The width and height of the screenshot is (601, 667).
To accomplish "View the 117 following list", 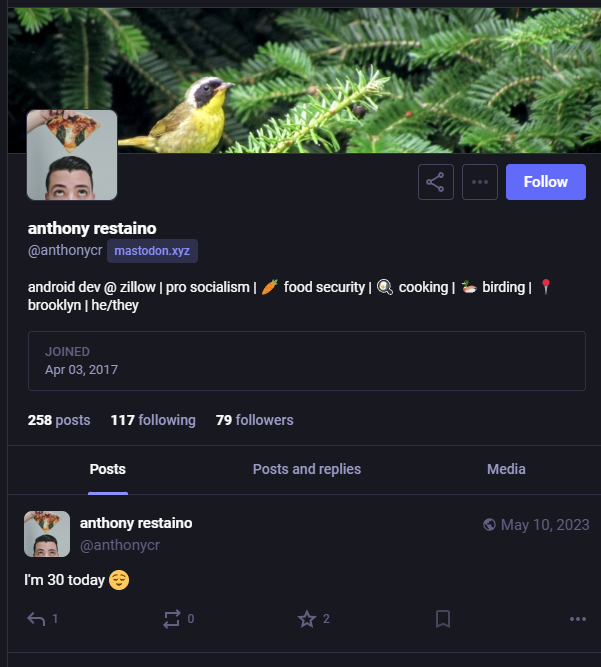I will click(153, 420).
